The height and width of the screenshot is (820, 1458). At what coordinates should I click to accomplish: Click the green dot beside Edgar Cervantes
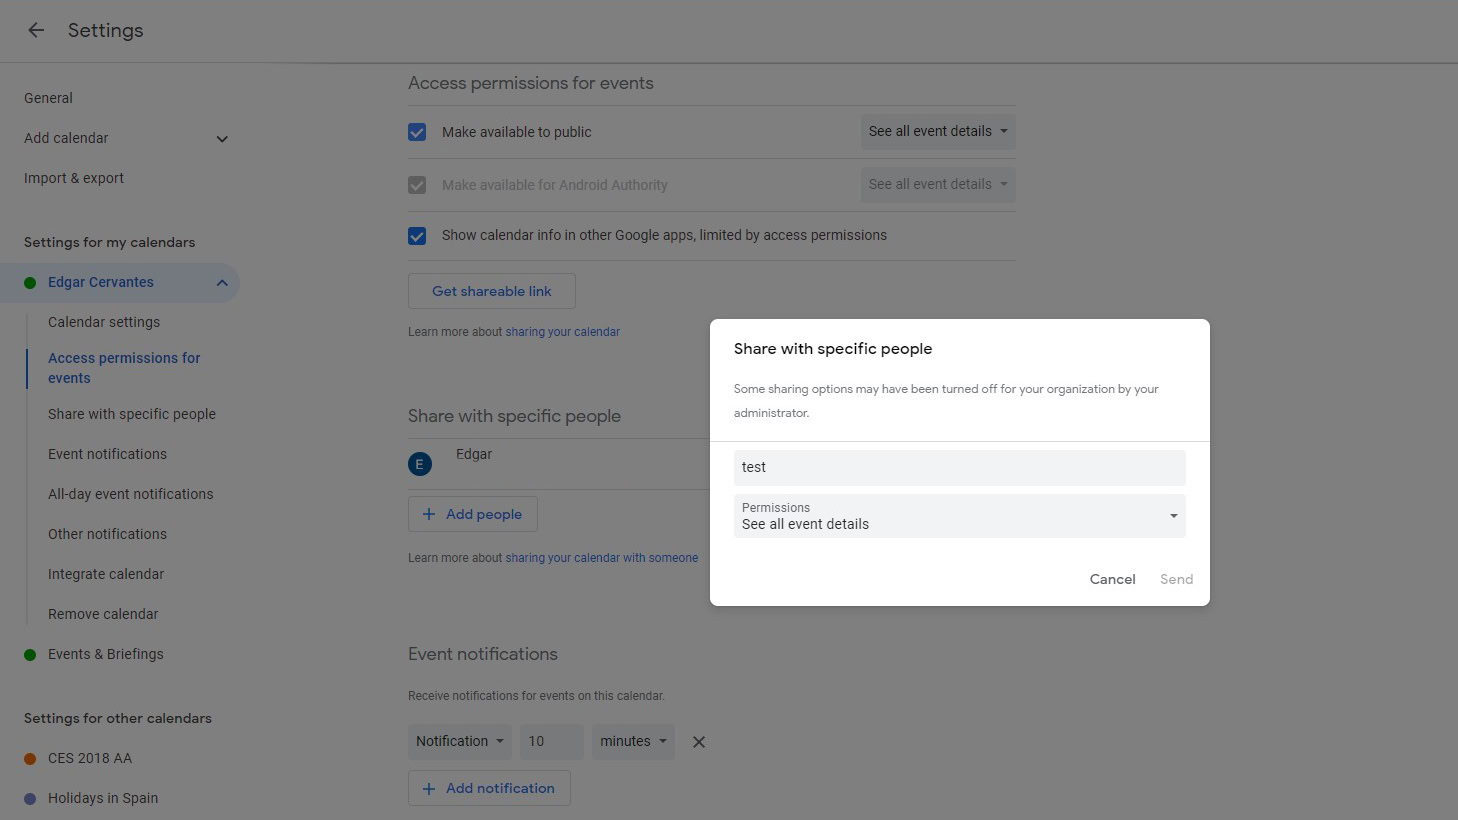(29, 282)
